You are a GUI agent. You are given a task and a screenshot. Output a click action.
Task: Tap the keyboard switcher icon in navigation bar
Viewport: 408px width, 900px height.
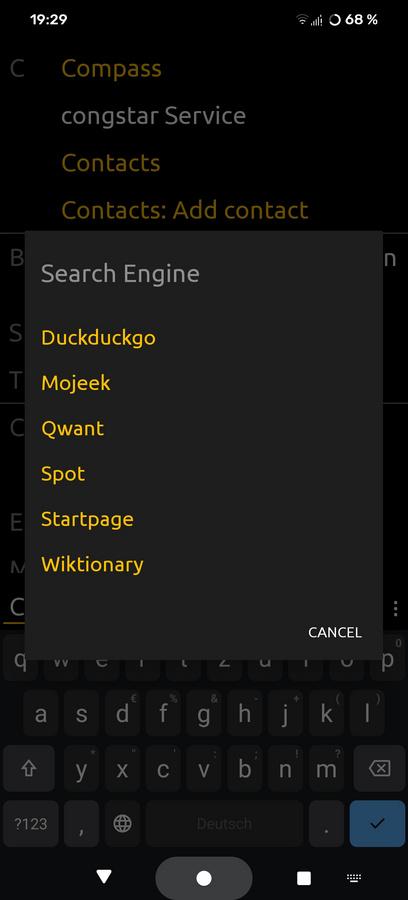pos(354,878)
